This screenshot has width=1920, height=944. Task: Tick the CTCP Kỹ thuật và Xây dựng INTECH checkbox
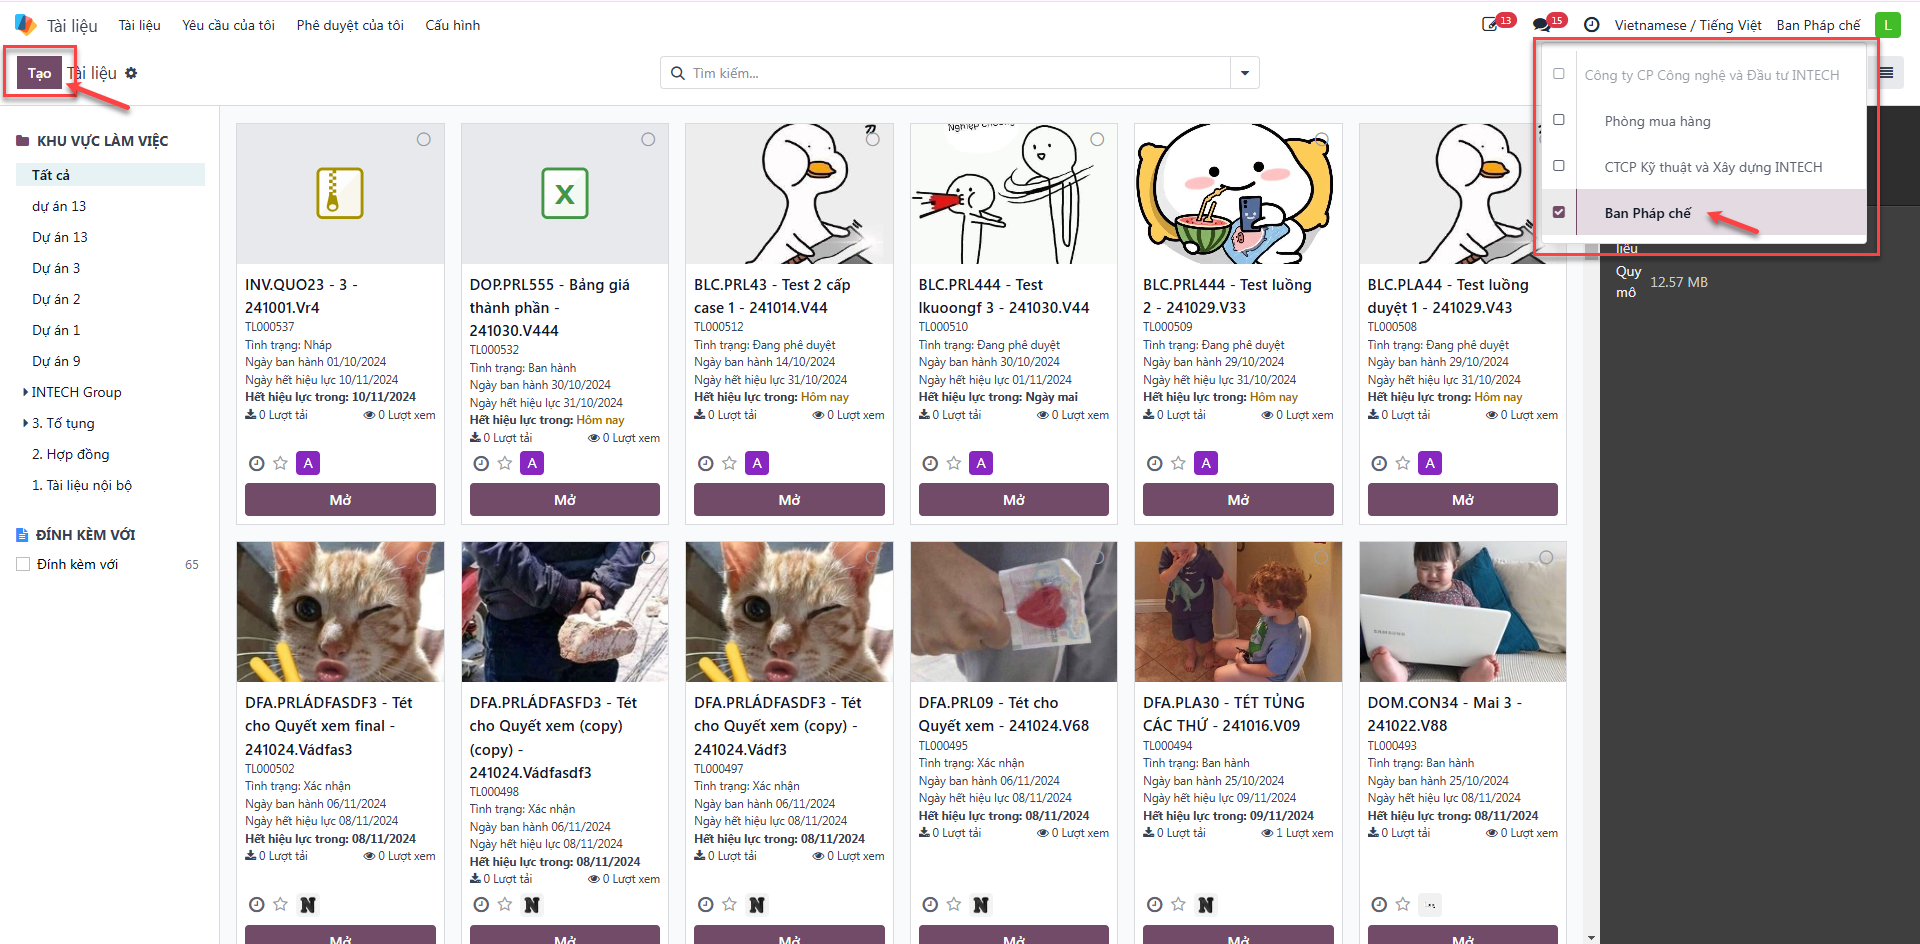pos(1559,166)
